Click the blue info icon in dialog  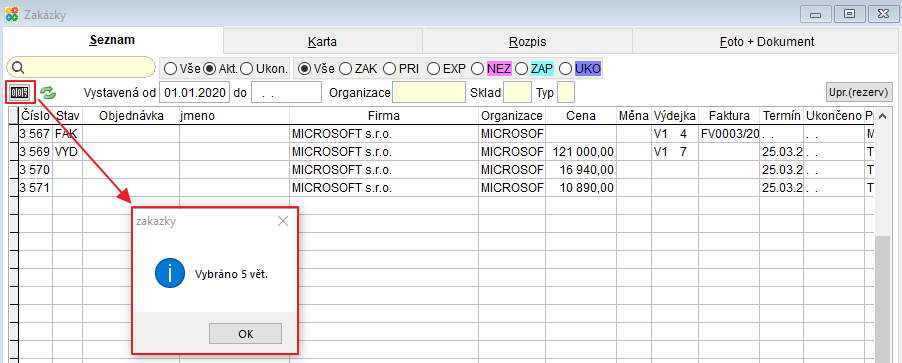tap(169, 274)
